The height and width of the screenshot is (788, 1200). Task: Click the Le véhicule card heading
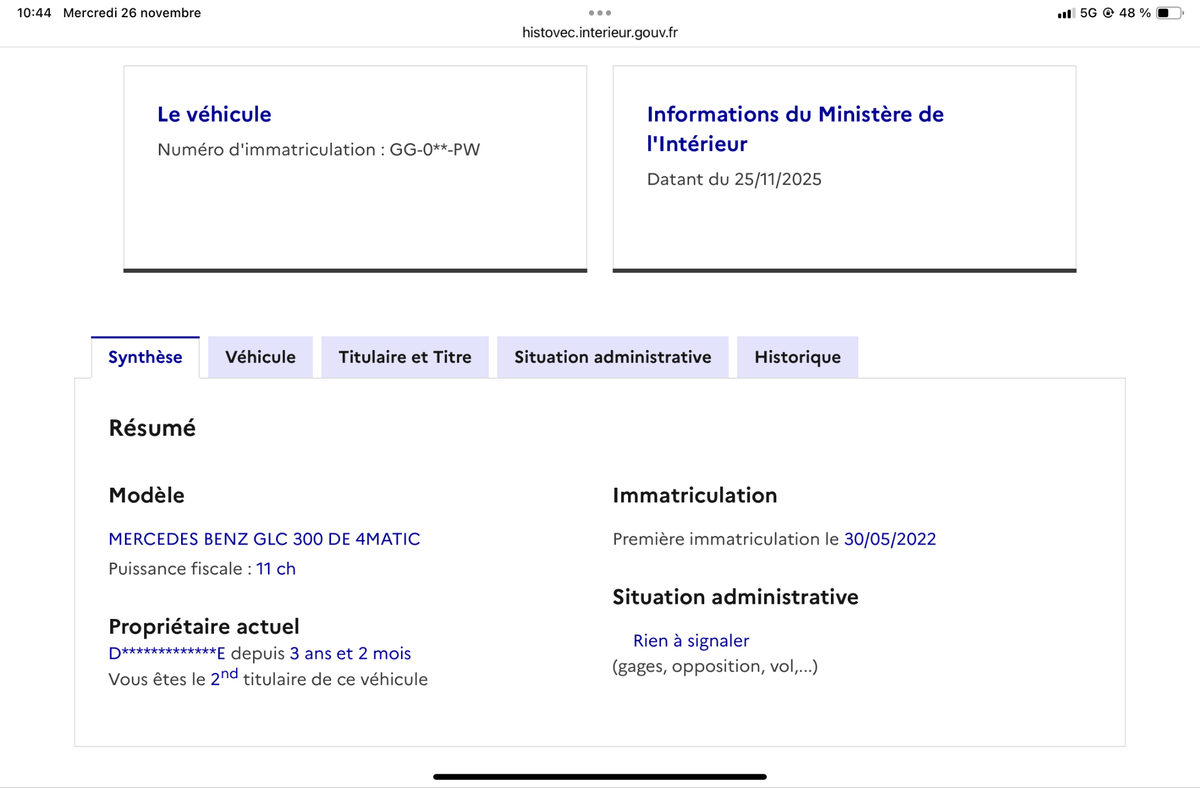214,114
